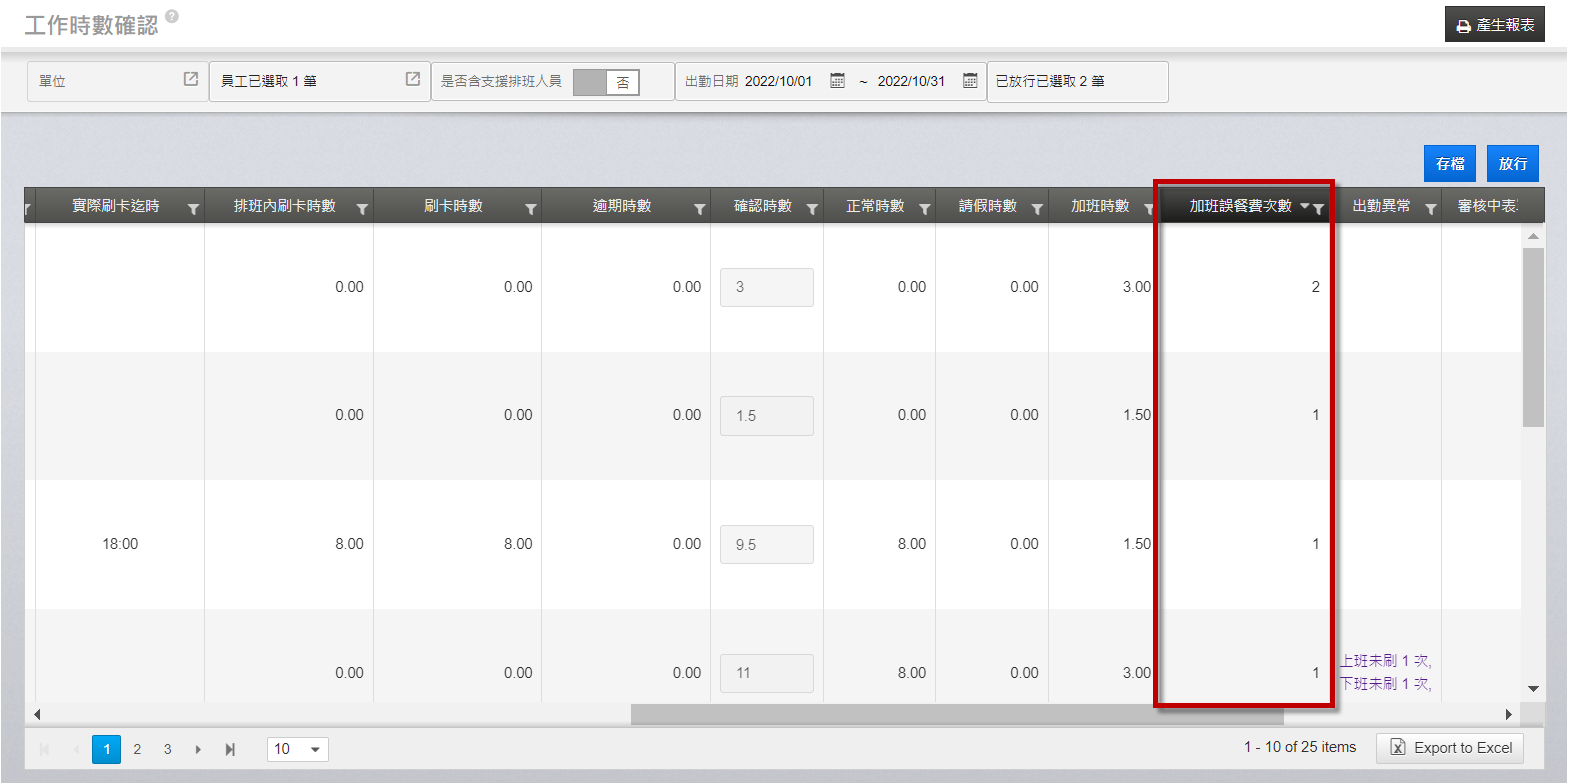Screen dimensions: 1576x783
Task: Export the table to Excel
Action: tap(1450, 748)
